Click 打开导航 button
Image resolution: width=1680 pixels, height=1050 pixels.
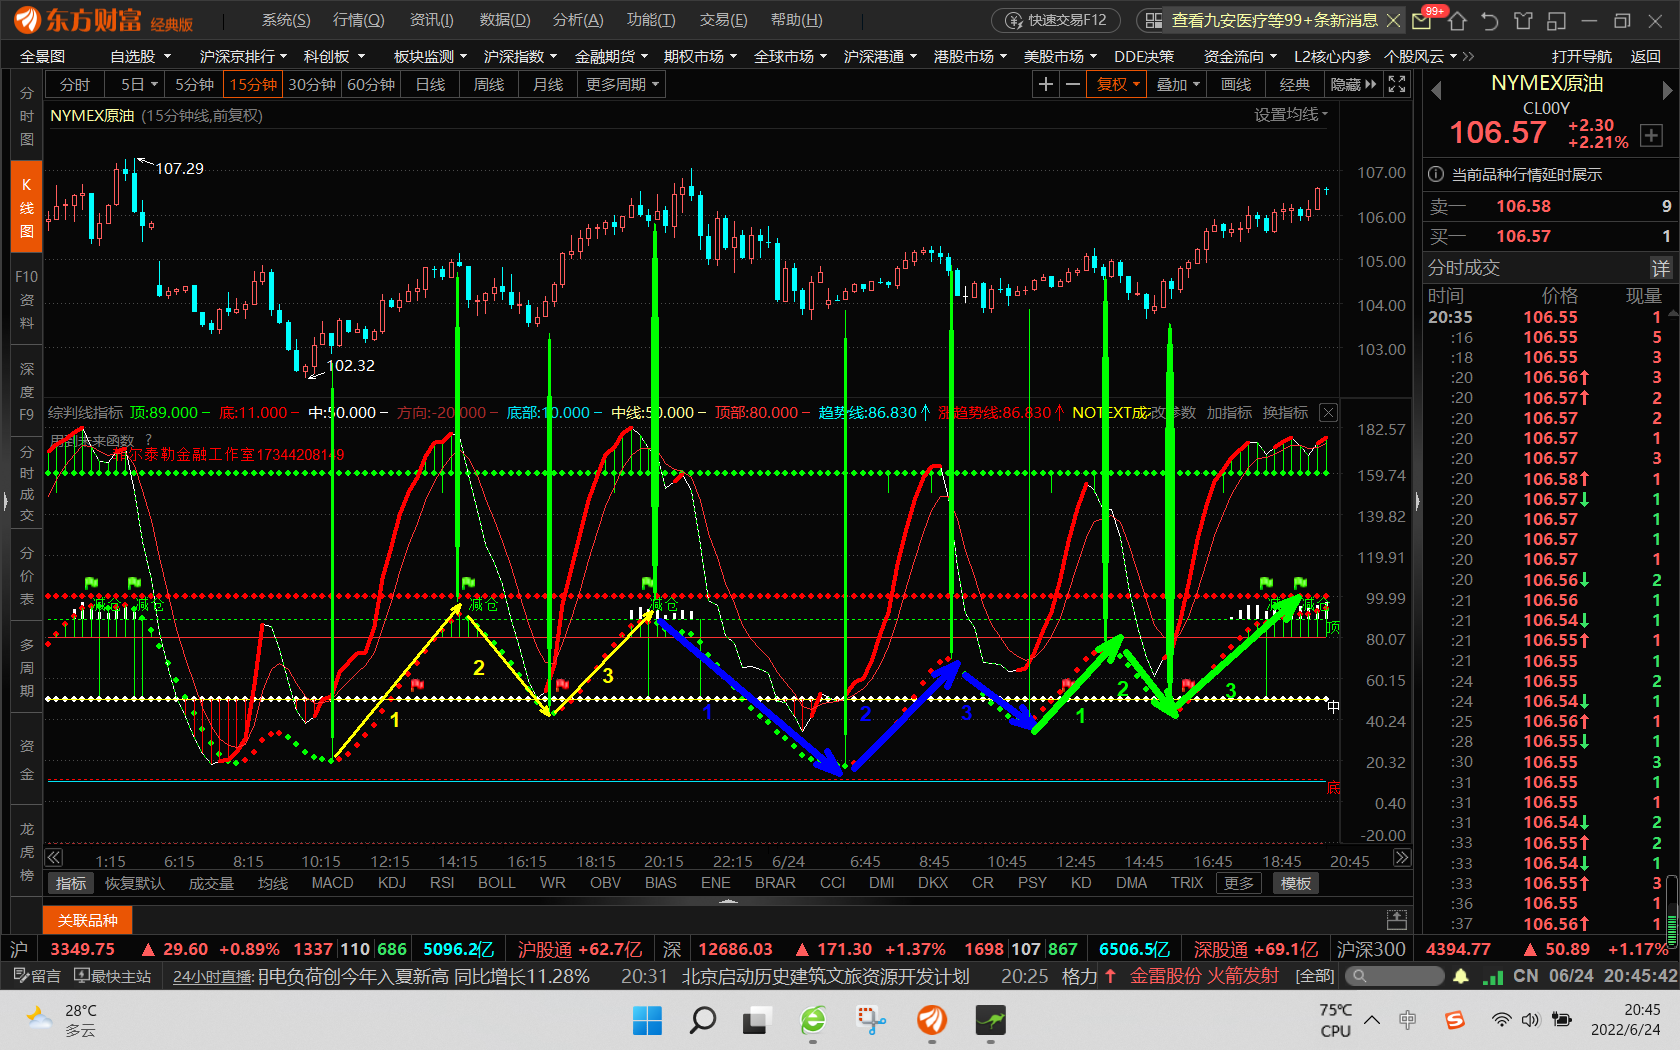click(1582, 57)
